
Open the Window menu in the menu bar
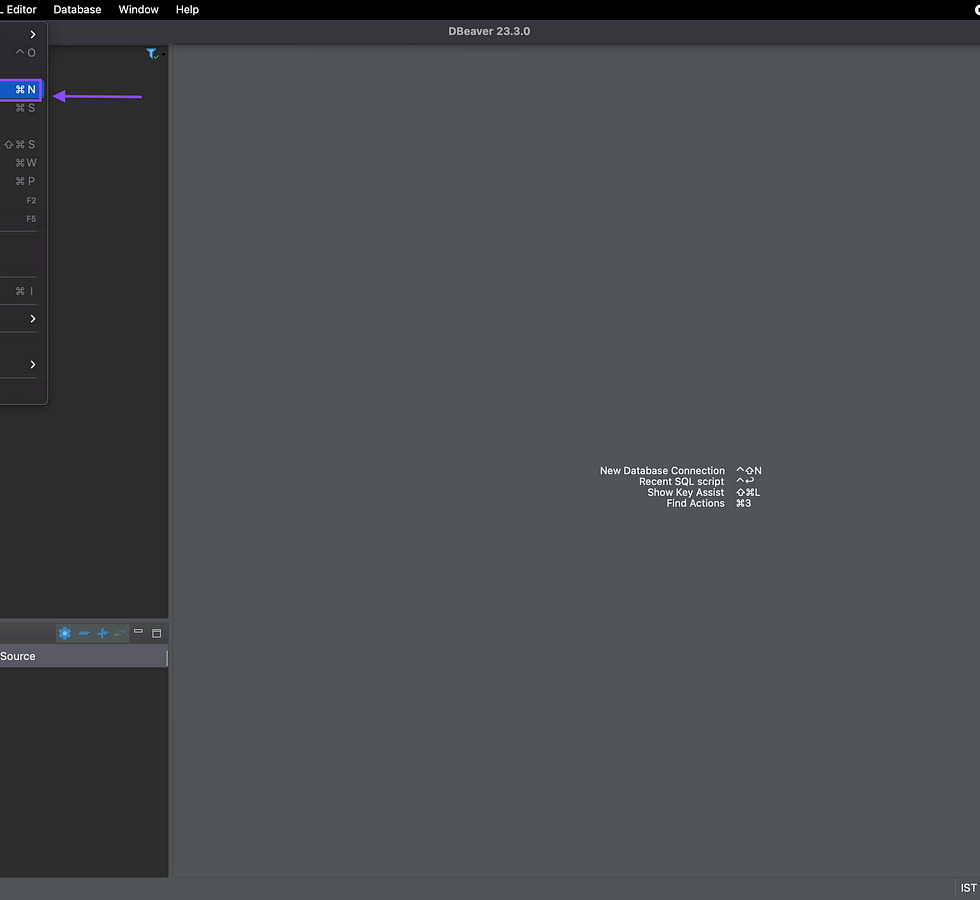pos(138,10)
